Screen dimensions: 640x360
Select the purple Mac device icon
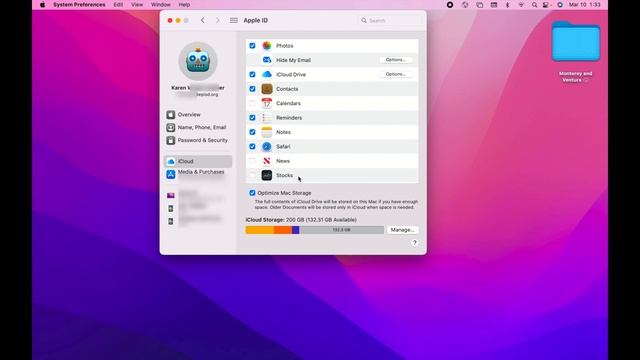click(171, 196)
